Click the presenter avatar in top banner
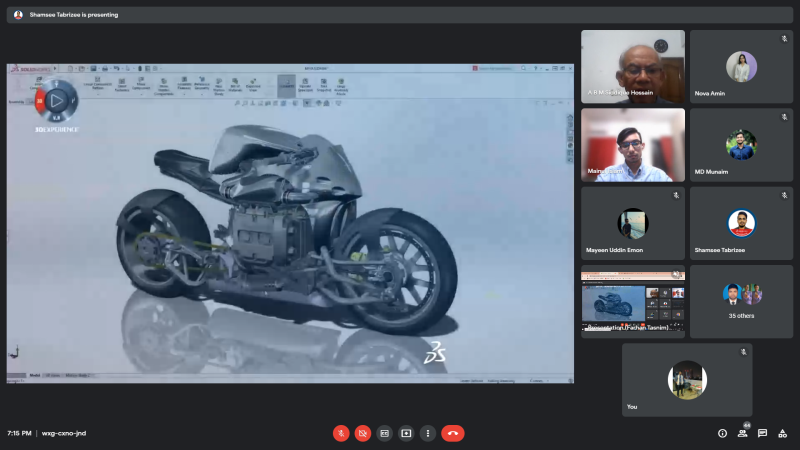 pos(18,15)
